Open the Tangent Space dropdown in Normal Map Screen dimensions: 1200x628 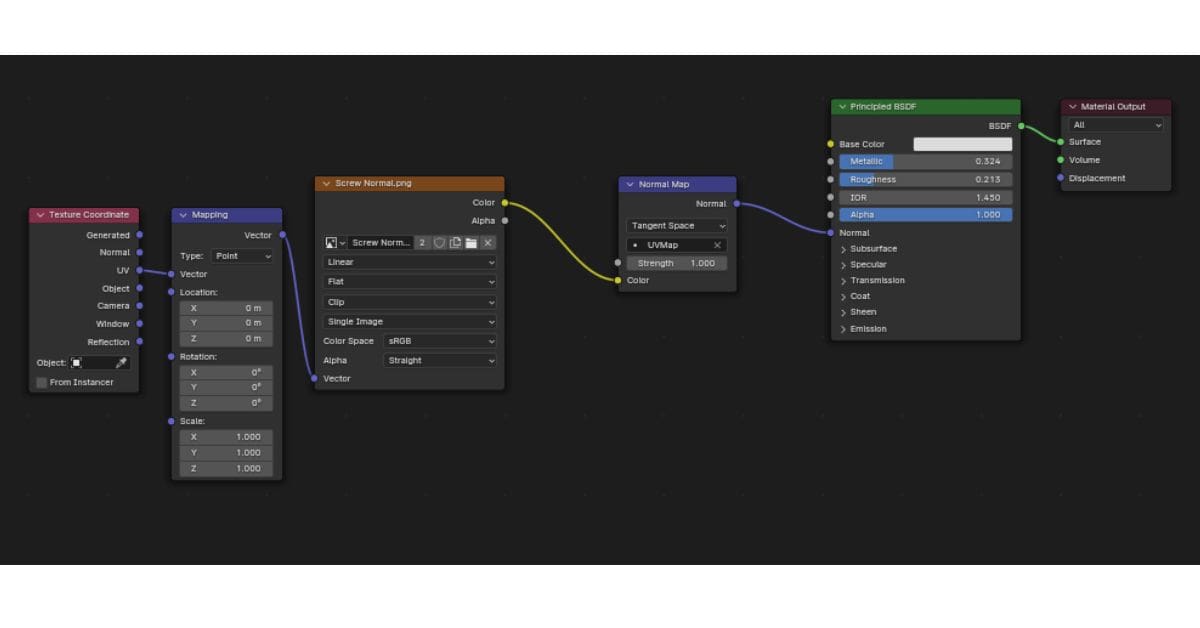(x=676, y=225)
